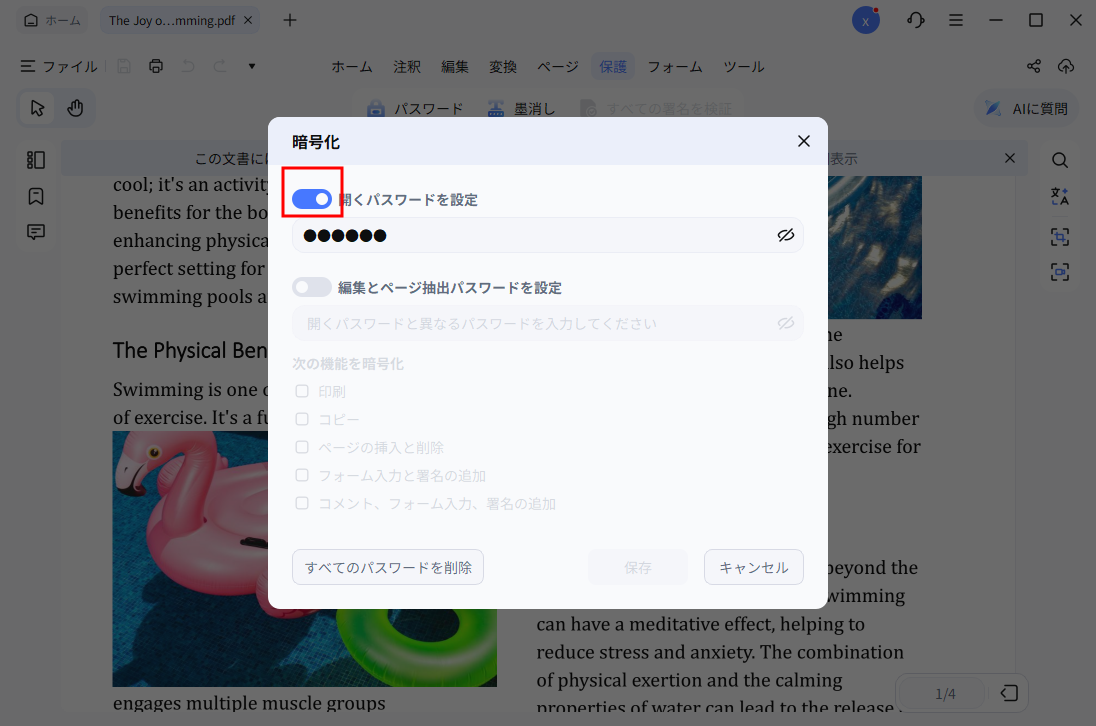Click the すべてのパスワードを削除 button
The image size is (1096, 726).
click(x=387, y=567)
